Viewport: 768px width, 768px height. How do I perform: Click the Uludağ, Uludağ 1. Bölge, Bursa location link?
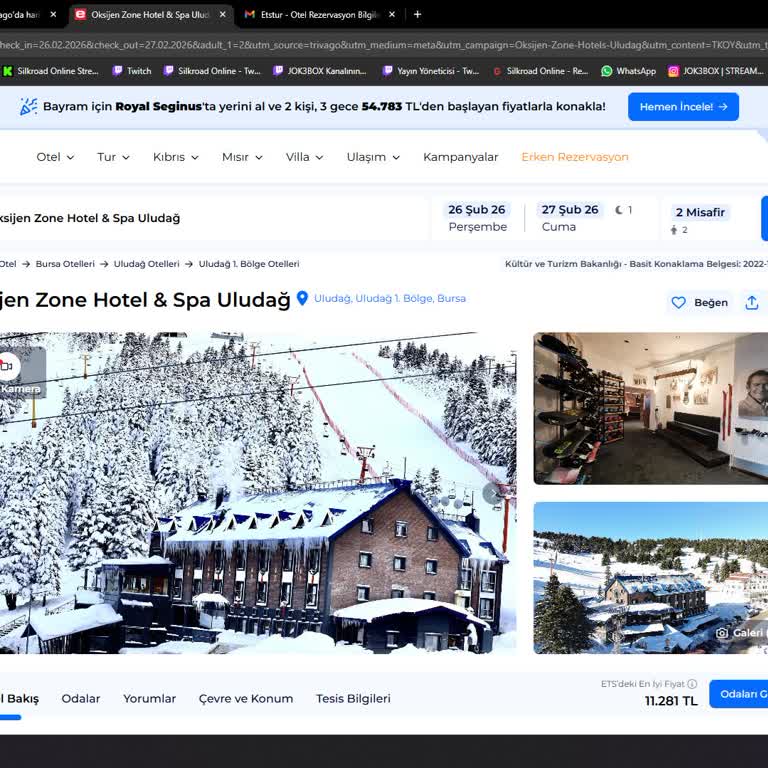tap(389, 298)
